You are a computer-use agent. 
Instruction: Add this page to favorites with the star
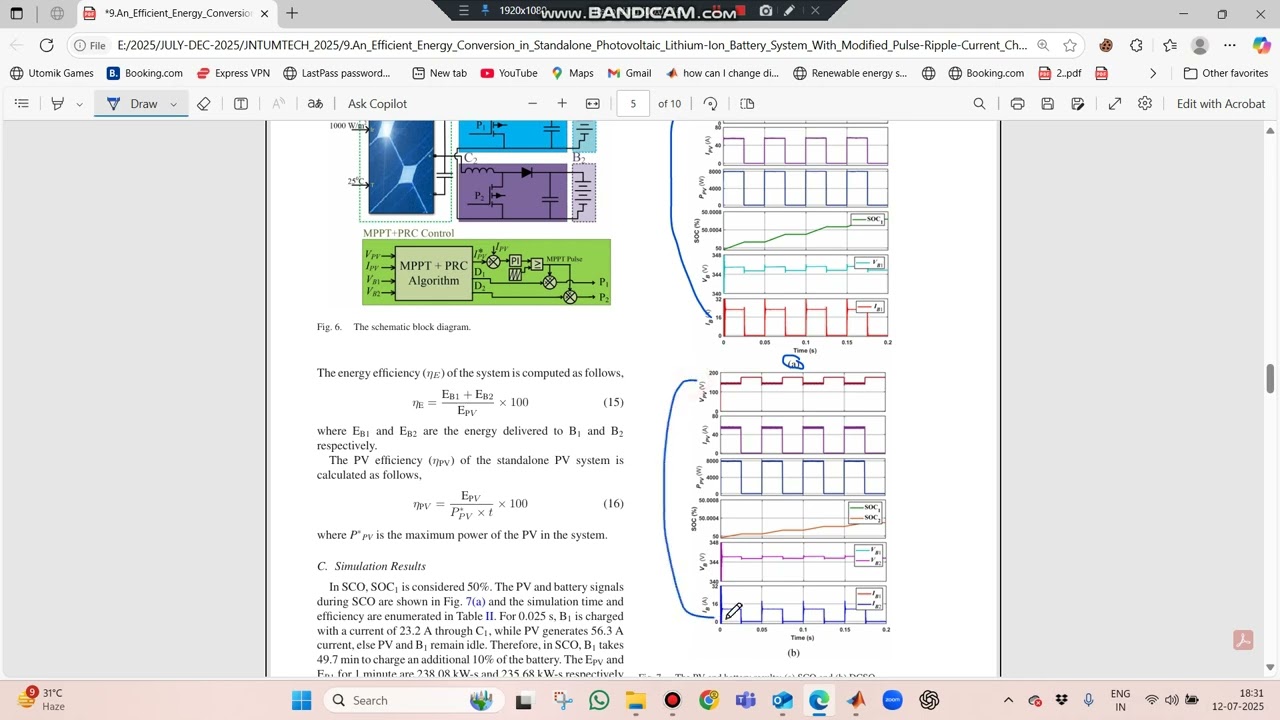coord(1070,45)
